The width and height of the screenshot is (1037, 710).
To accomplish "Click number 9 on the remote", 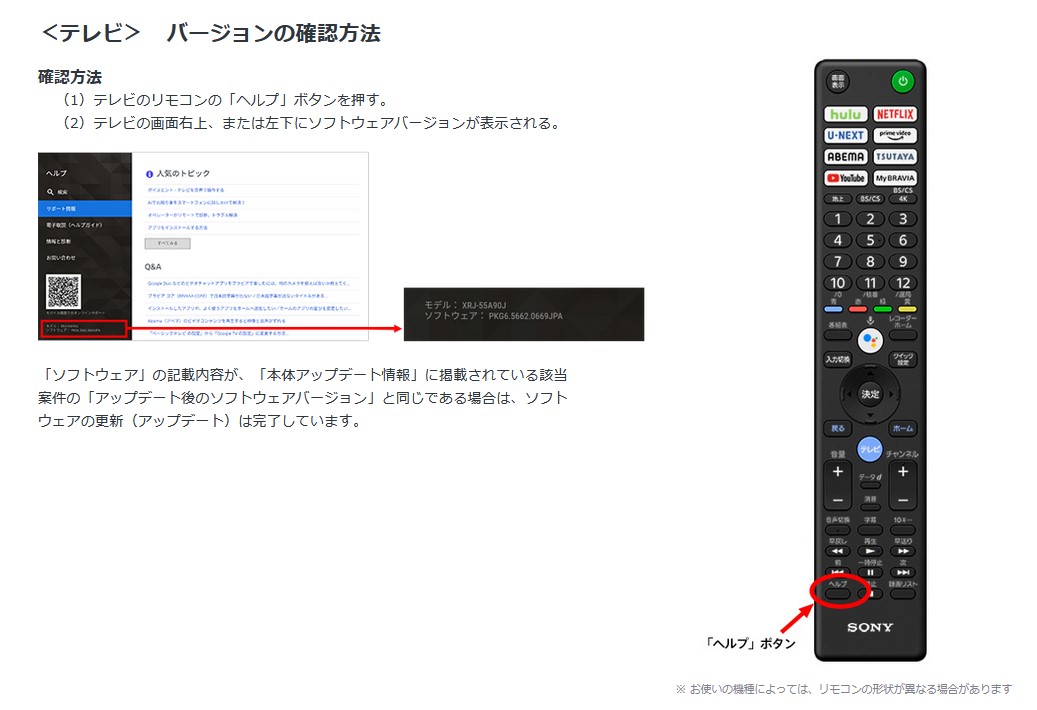I will tap(903, 261).
